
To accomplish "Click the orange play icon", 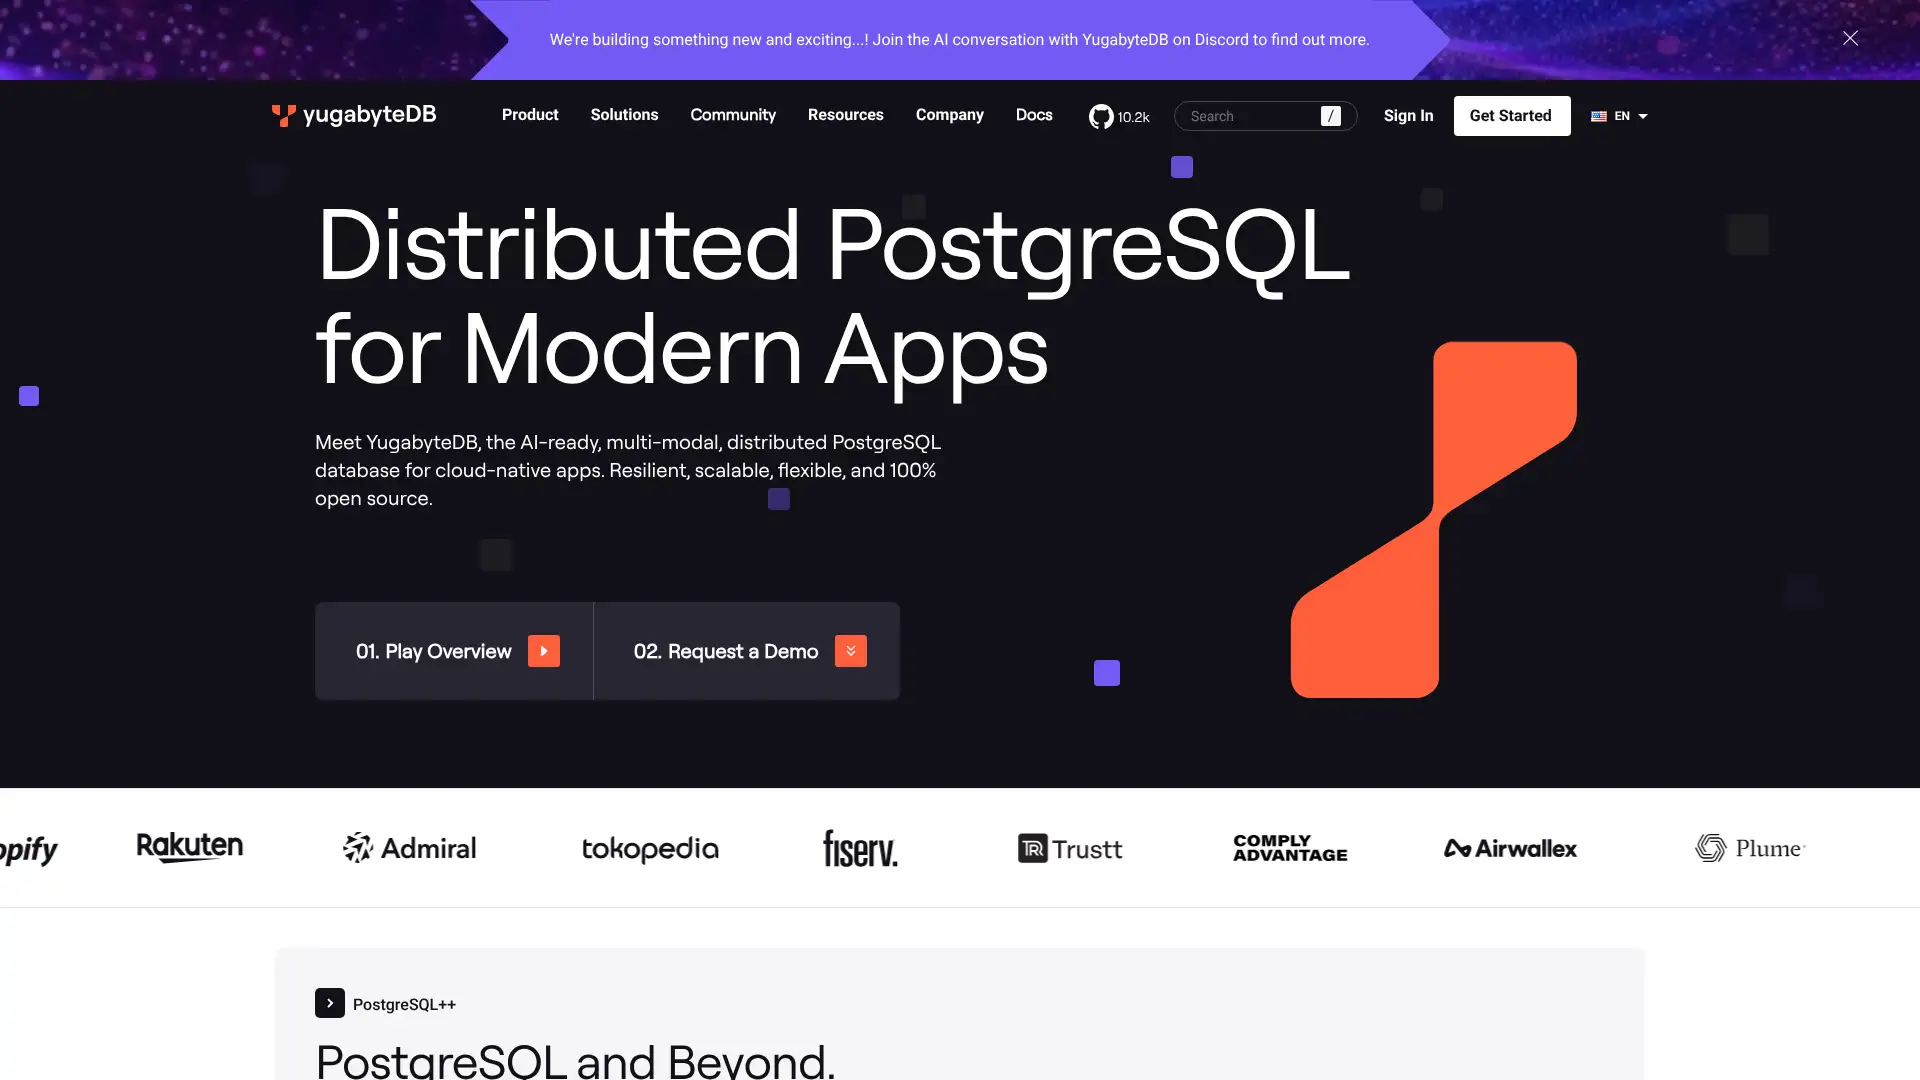I will coord(544,651).
